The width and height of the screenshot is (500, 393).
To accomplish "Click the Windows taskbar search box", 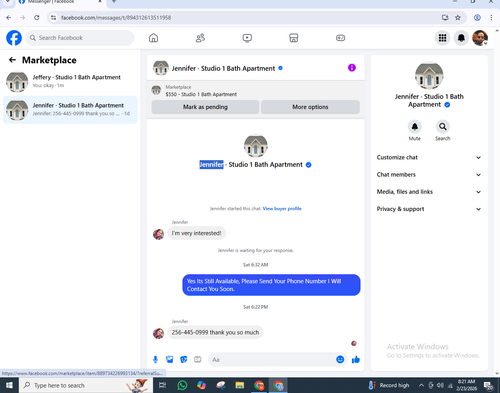I will click(86, 385).
